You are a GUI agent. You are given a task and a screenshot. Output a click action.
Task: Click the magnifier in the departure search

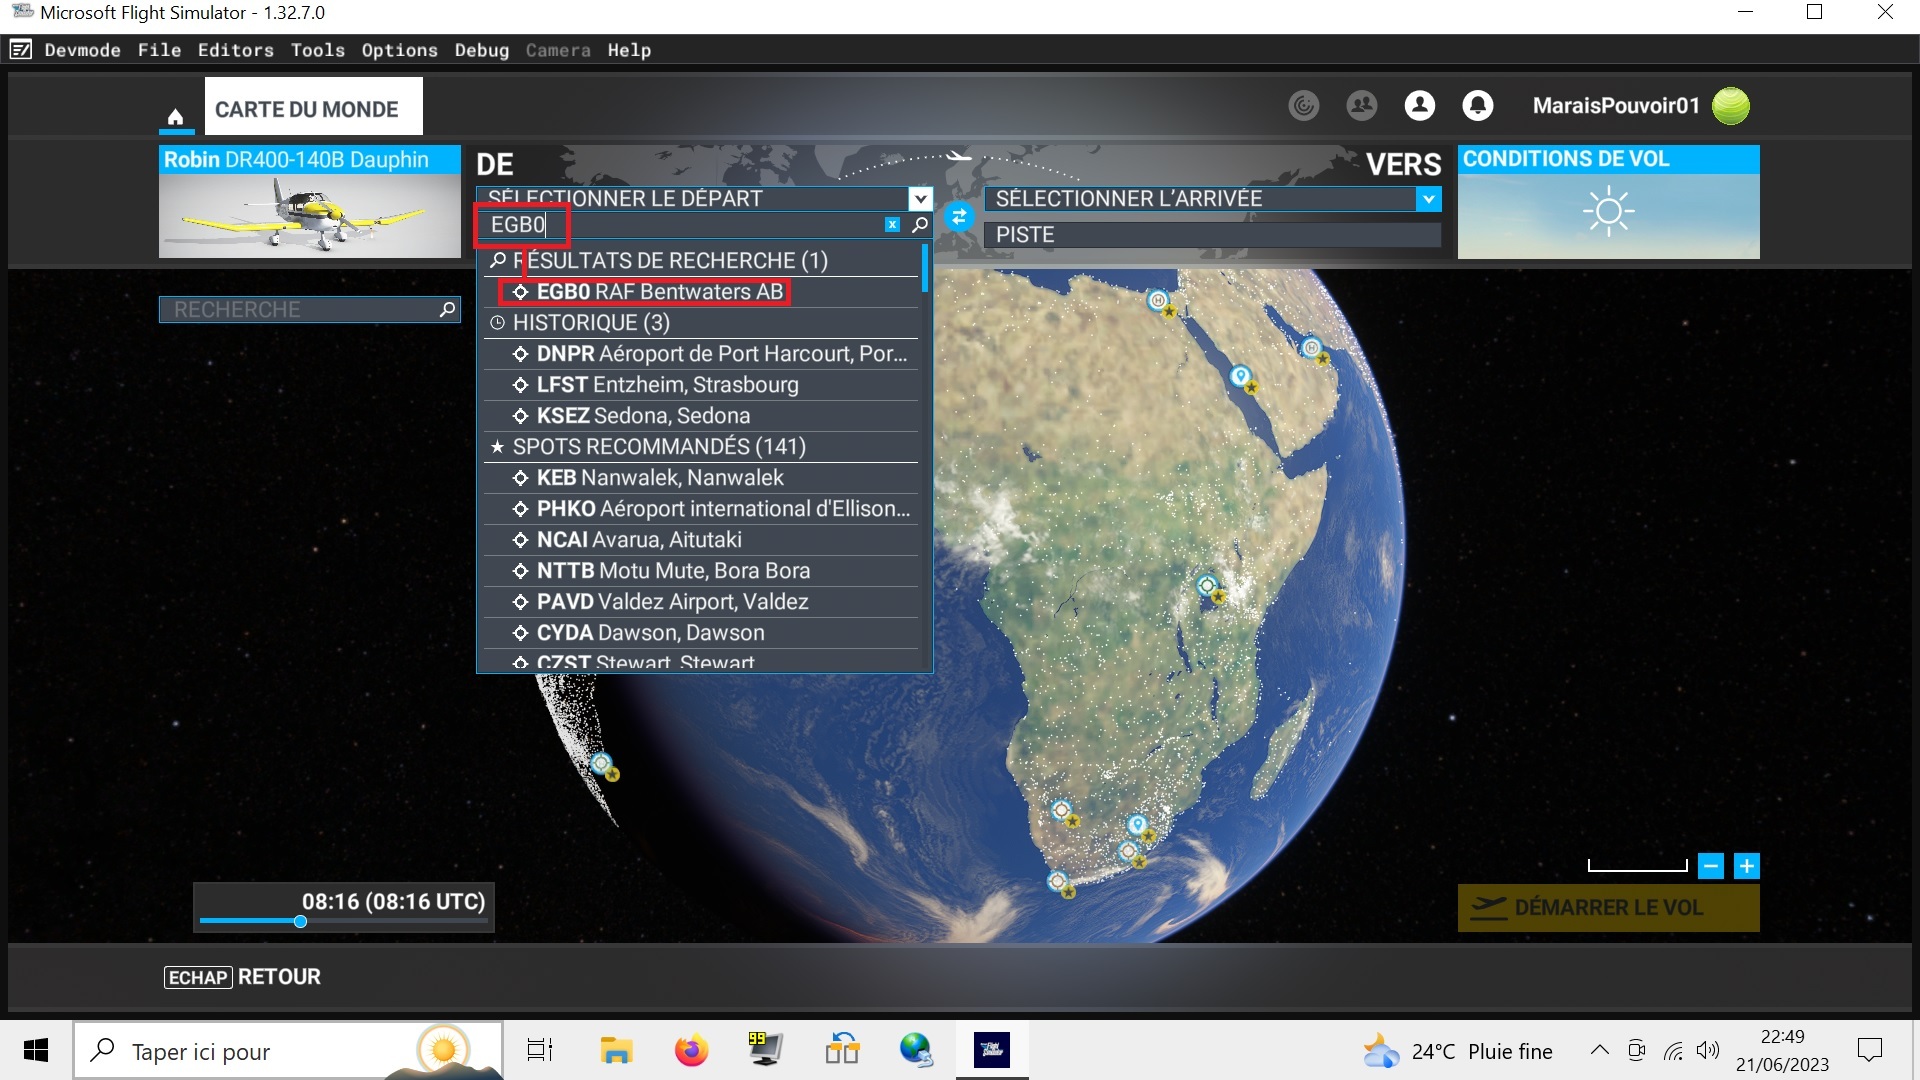(920, 225)
